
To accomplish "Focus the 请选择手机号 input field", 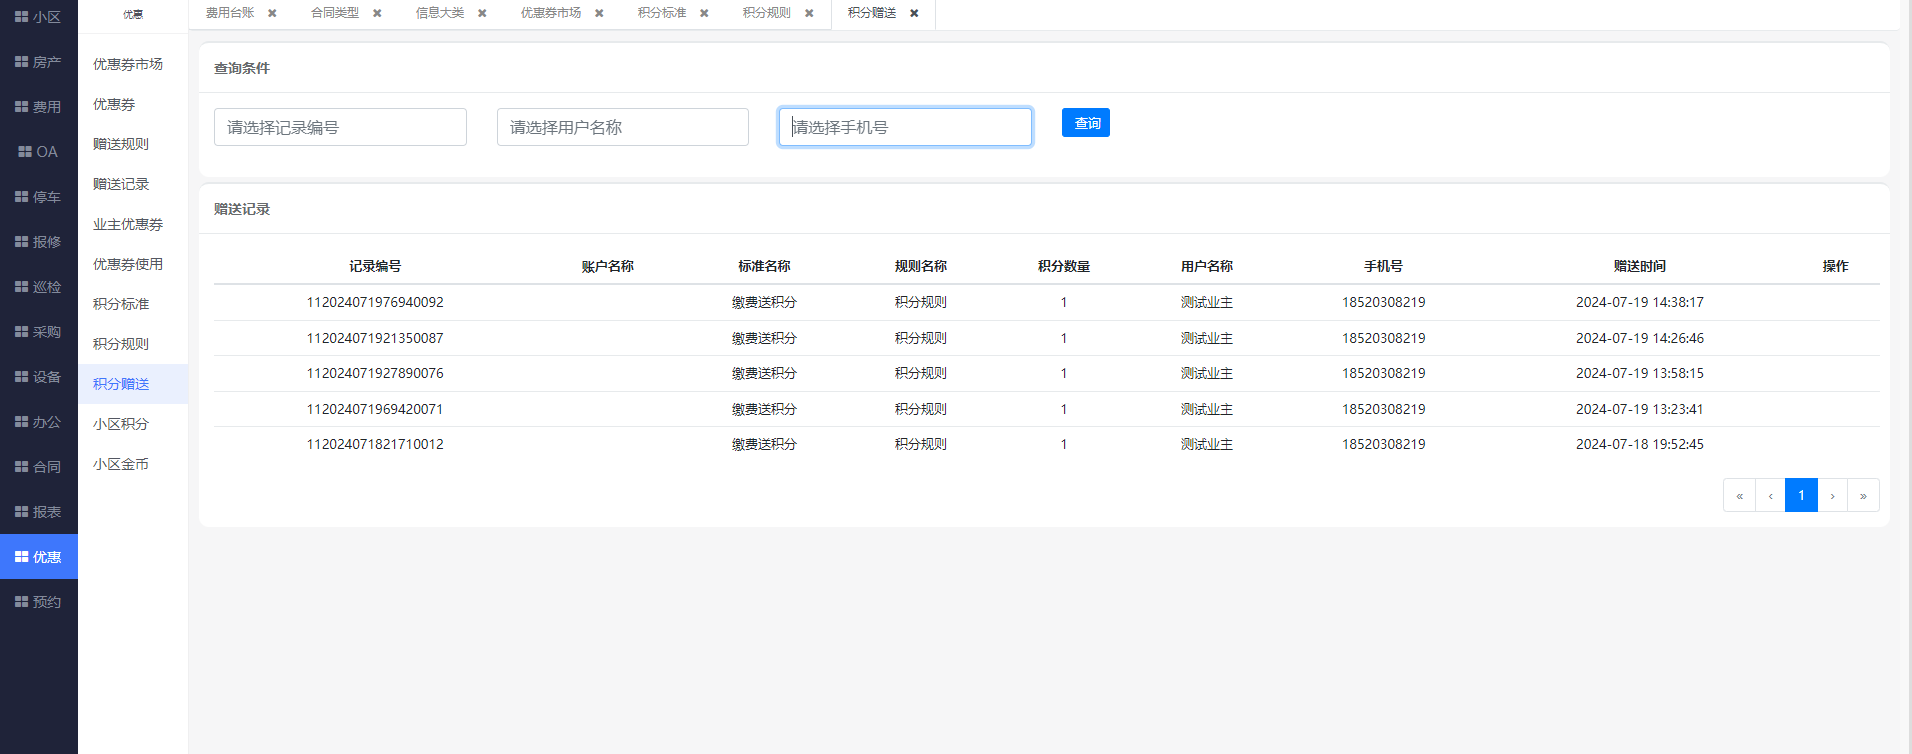I will [x=905, y=127].
